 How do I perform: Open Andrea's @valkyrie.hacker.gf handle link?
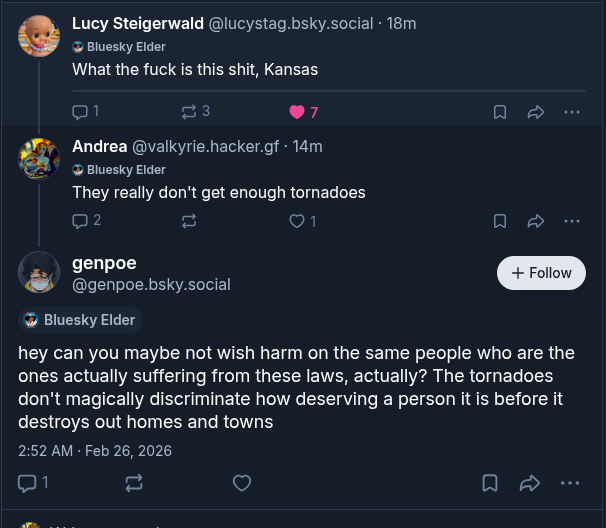pyautogui.click(x=205, y=146)
